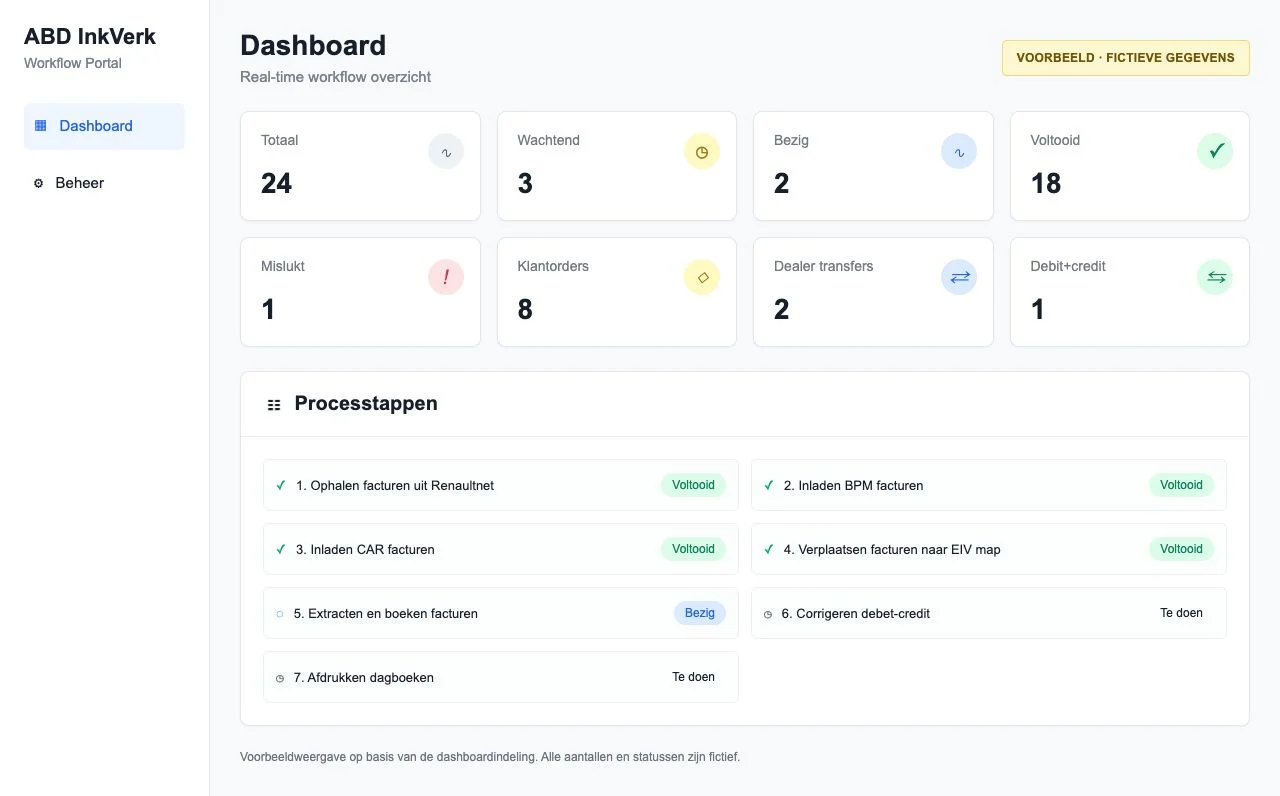1280x796 pixels.
Task: Click the Dealer transfers card label
Action: click(x=824, y=266)
